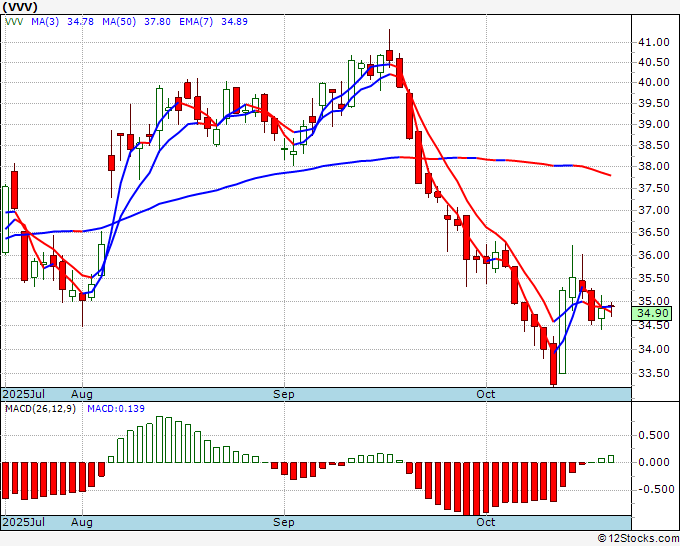Click the 2025Jul label on MACD axis

pos(23,522)
